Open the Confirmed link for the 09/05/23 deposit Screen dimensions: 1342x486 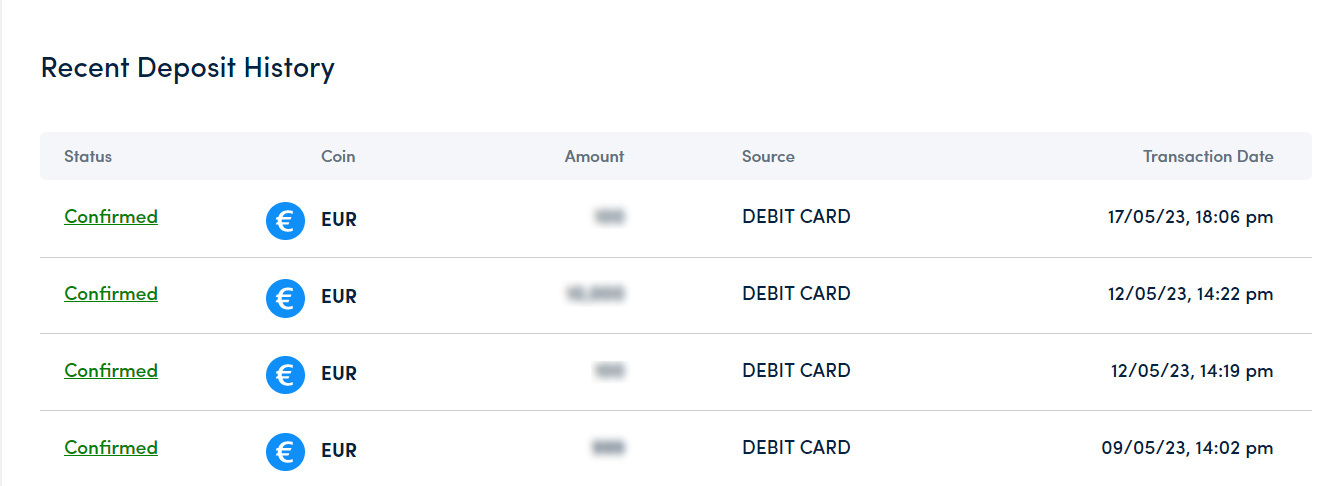pyautogui.click(x=111, y=447)
